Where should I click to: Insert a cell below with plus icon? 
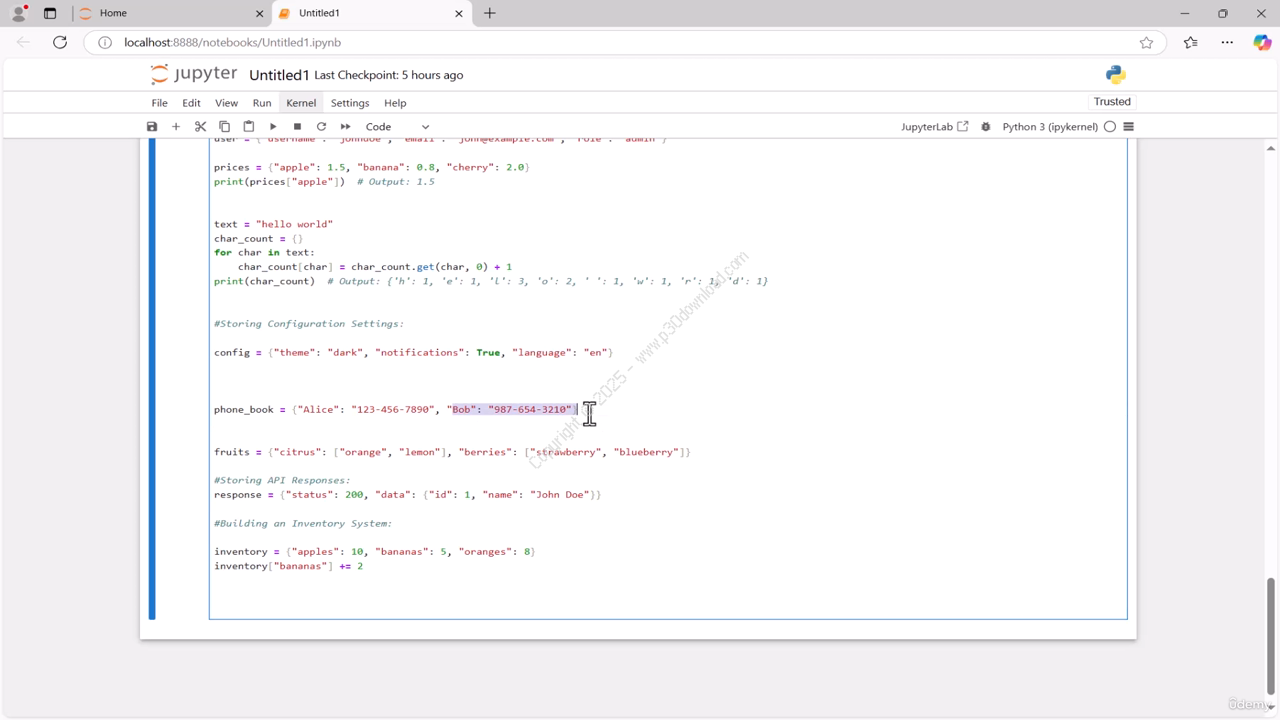click(176, 127)
